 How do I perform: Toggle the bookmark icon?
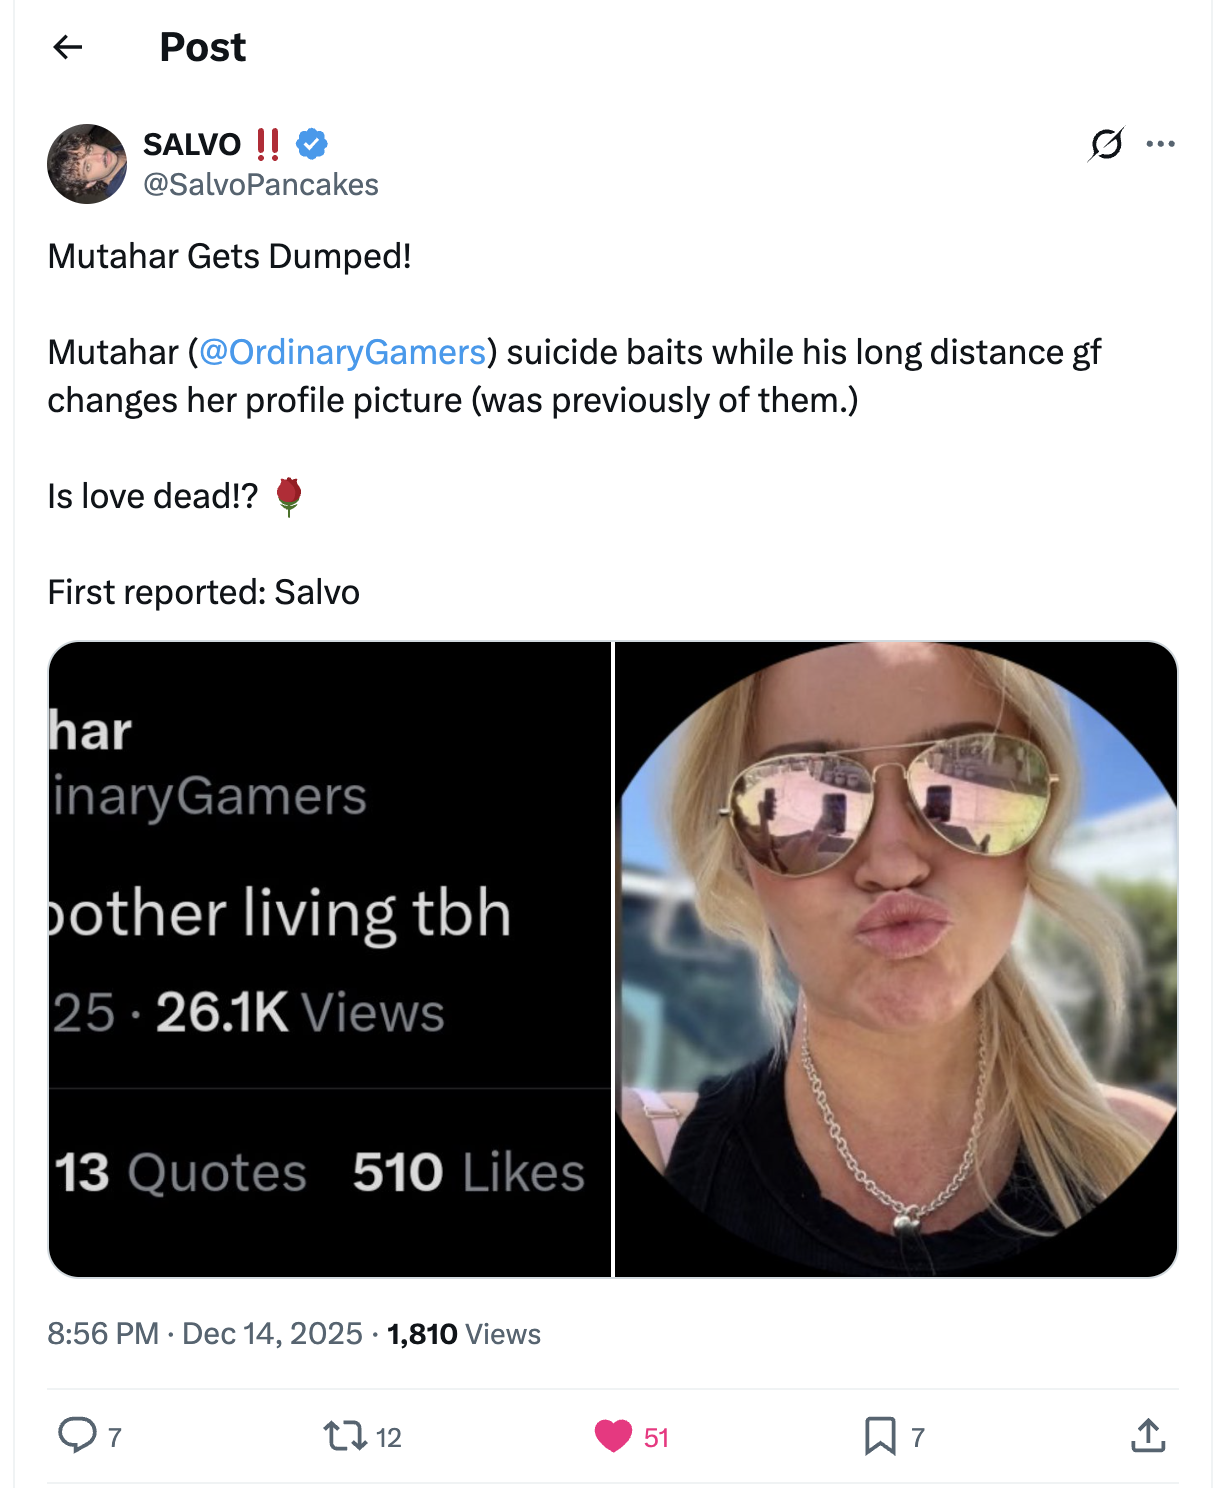click(x=880, y=1436)
